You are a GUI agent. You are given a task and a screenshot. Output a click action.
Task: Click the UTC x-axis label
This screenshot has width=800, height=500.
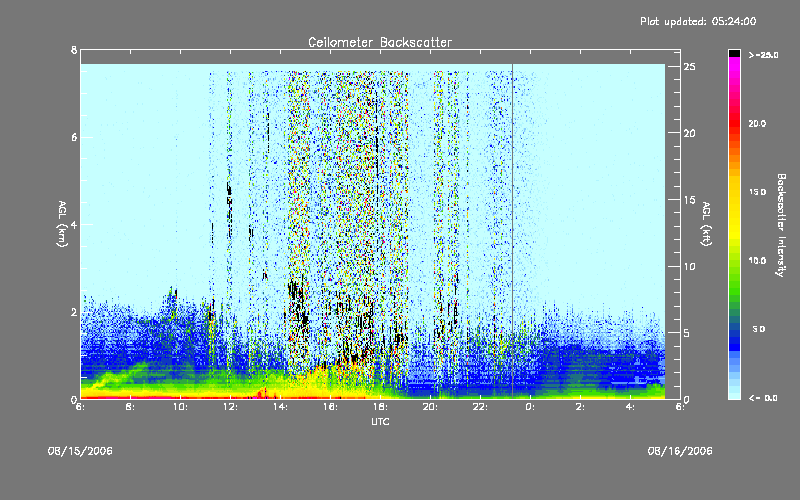[380, 421]
